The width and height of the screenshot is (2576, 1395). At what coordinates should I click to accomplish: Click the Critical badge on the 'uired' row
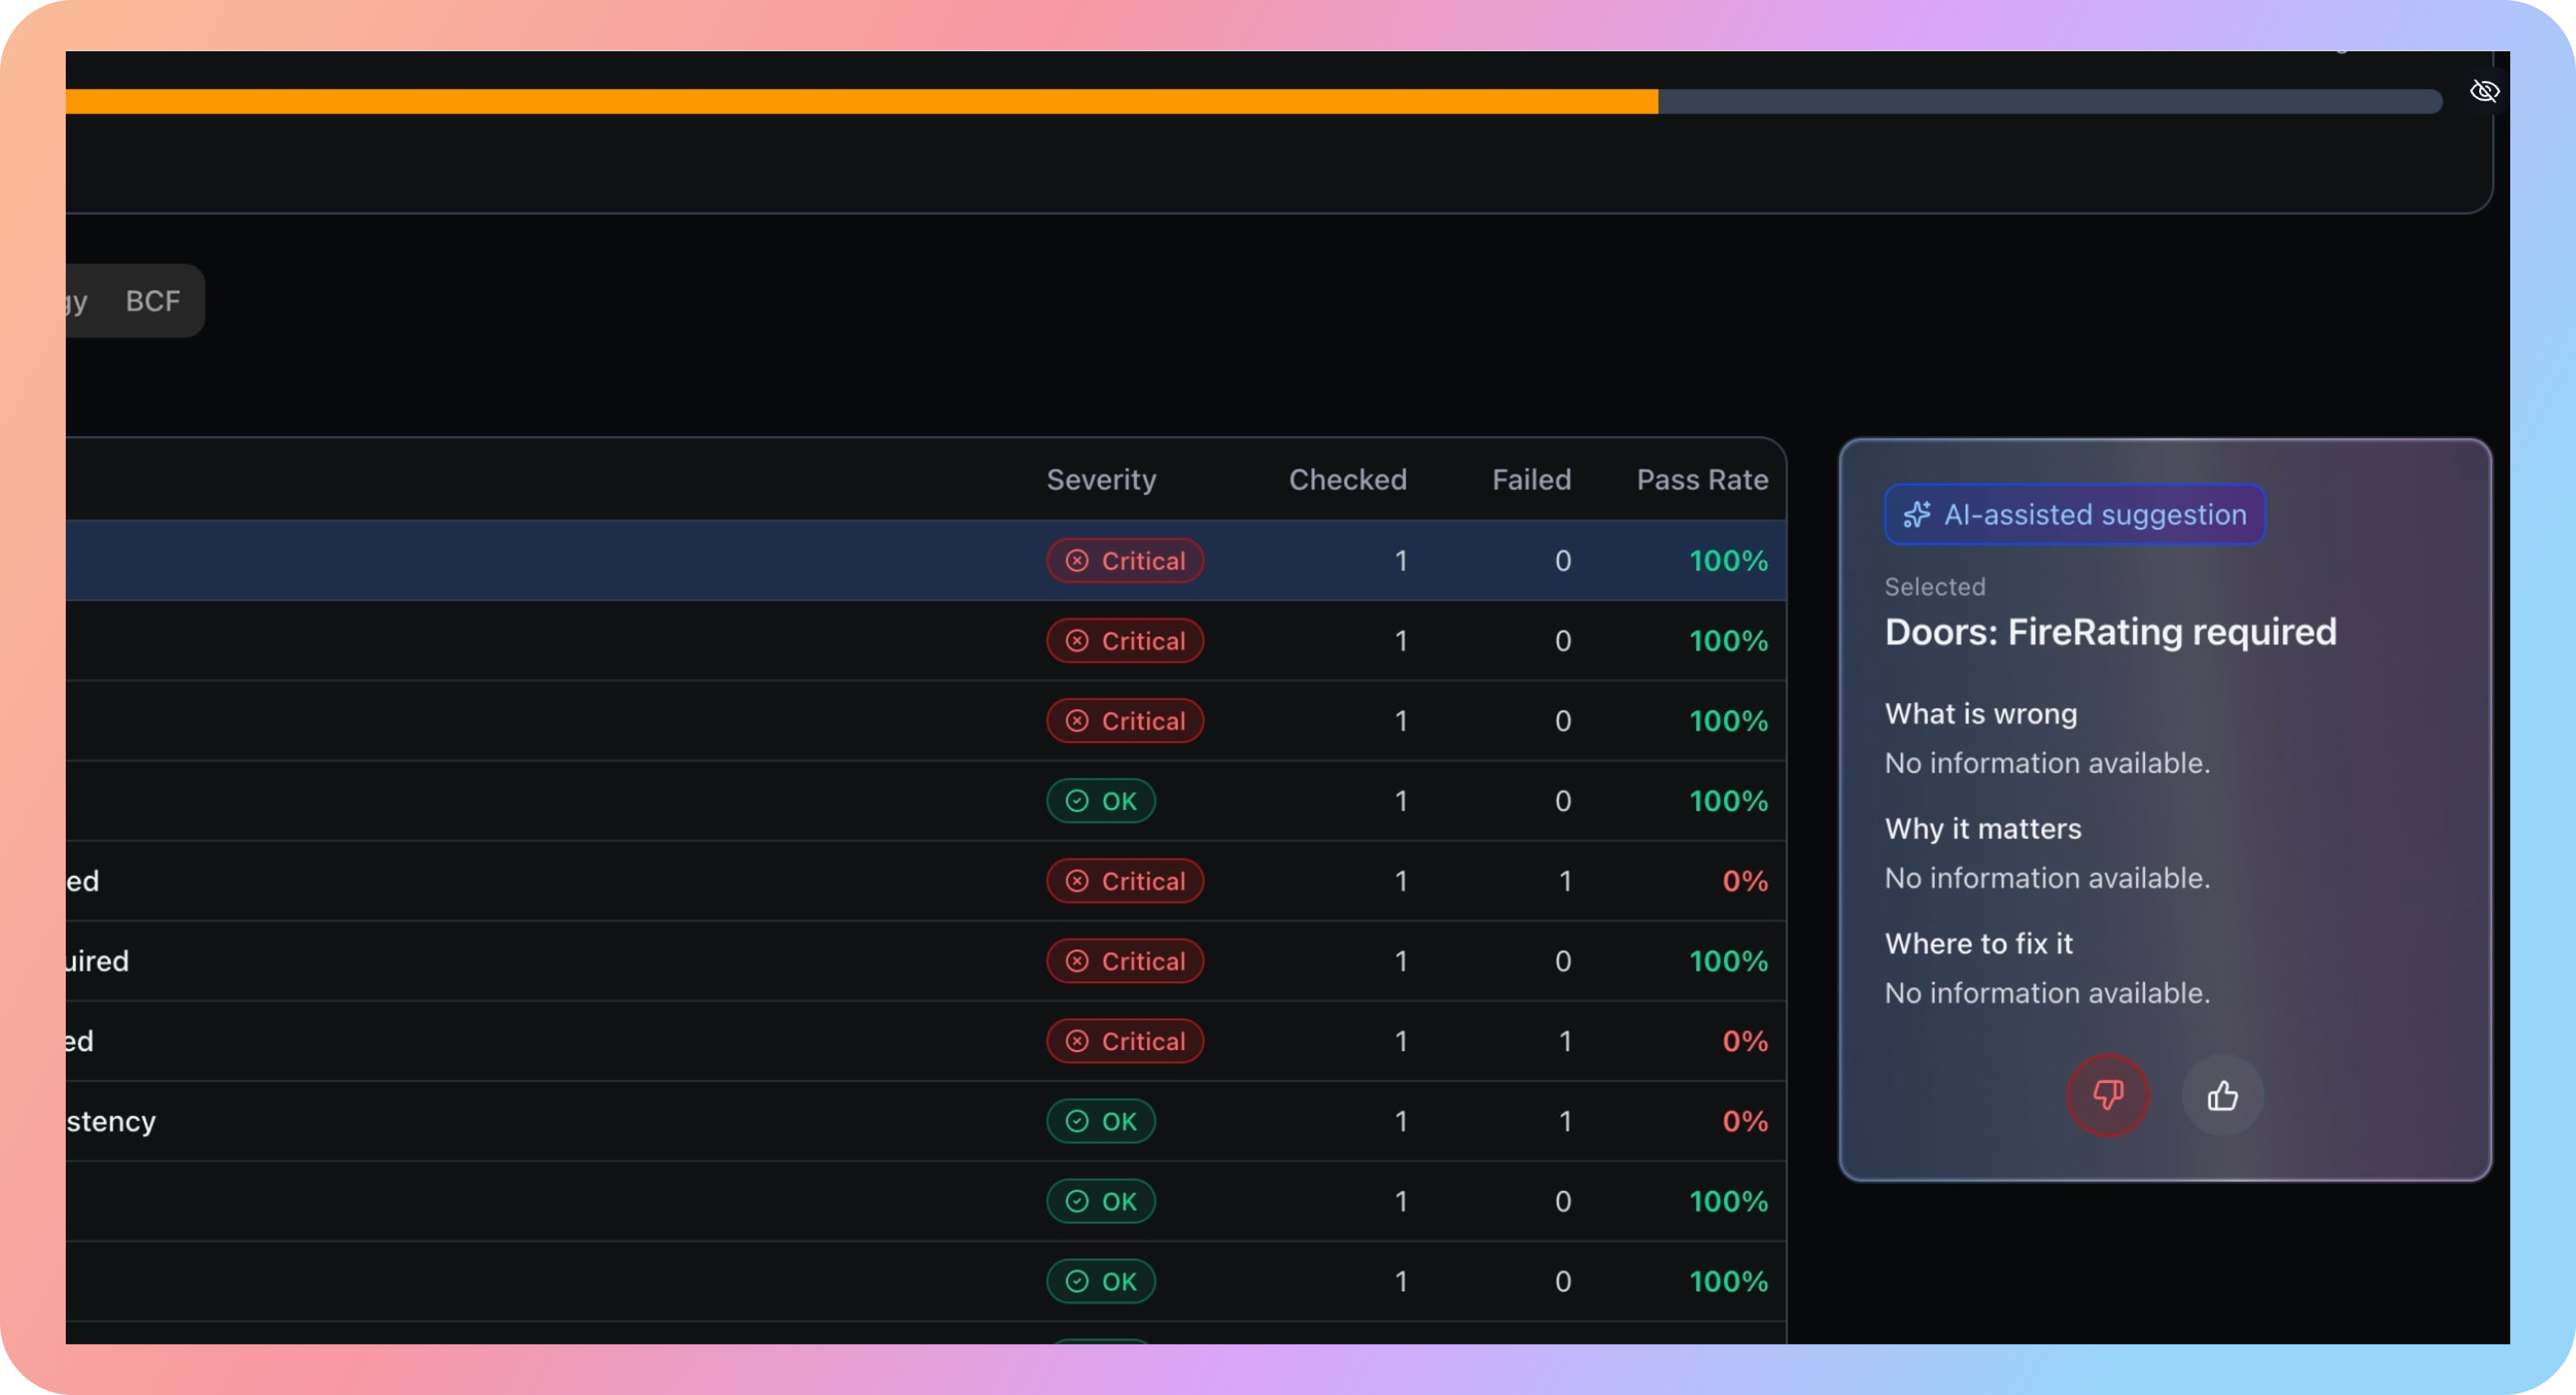click(x=1124, y=961)
